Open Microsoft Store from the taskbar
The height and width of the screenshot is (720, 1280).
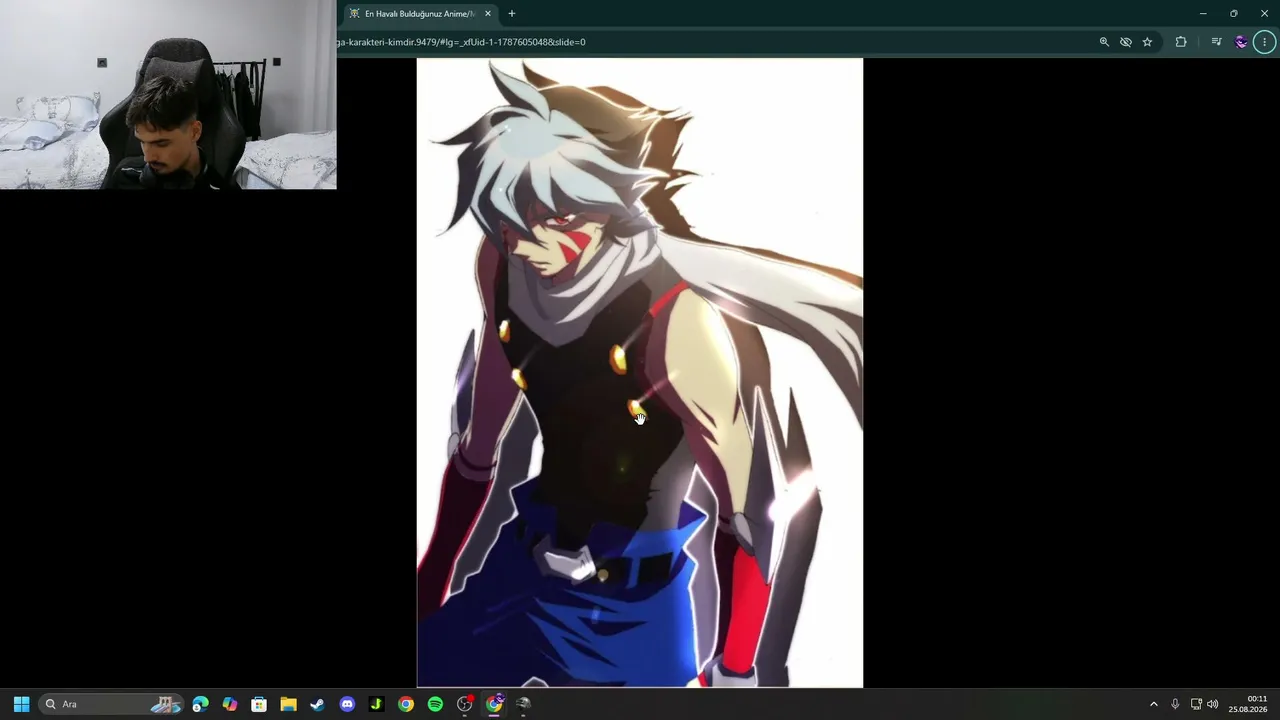259,704
